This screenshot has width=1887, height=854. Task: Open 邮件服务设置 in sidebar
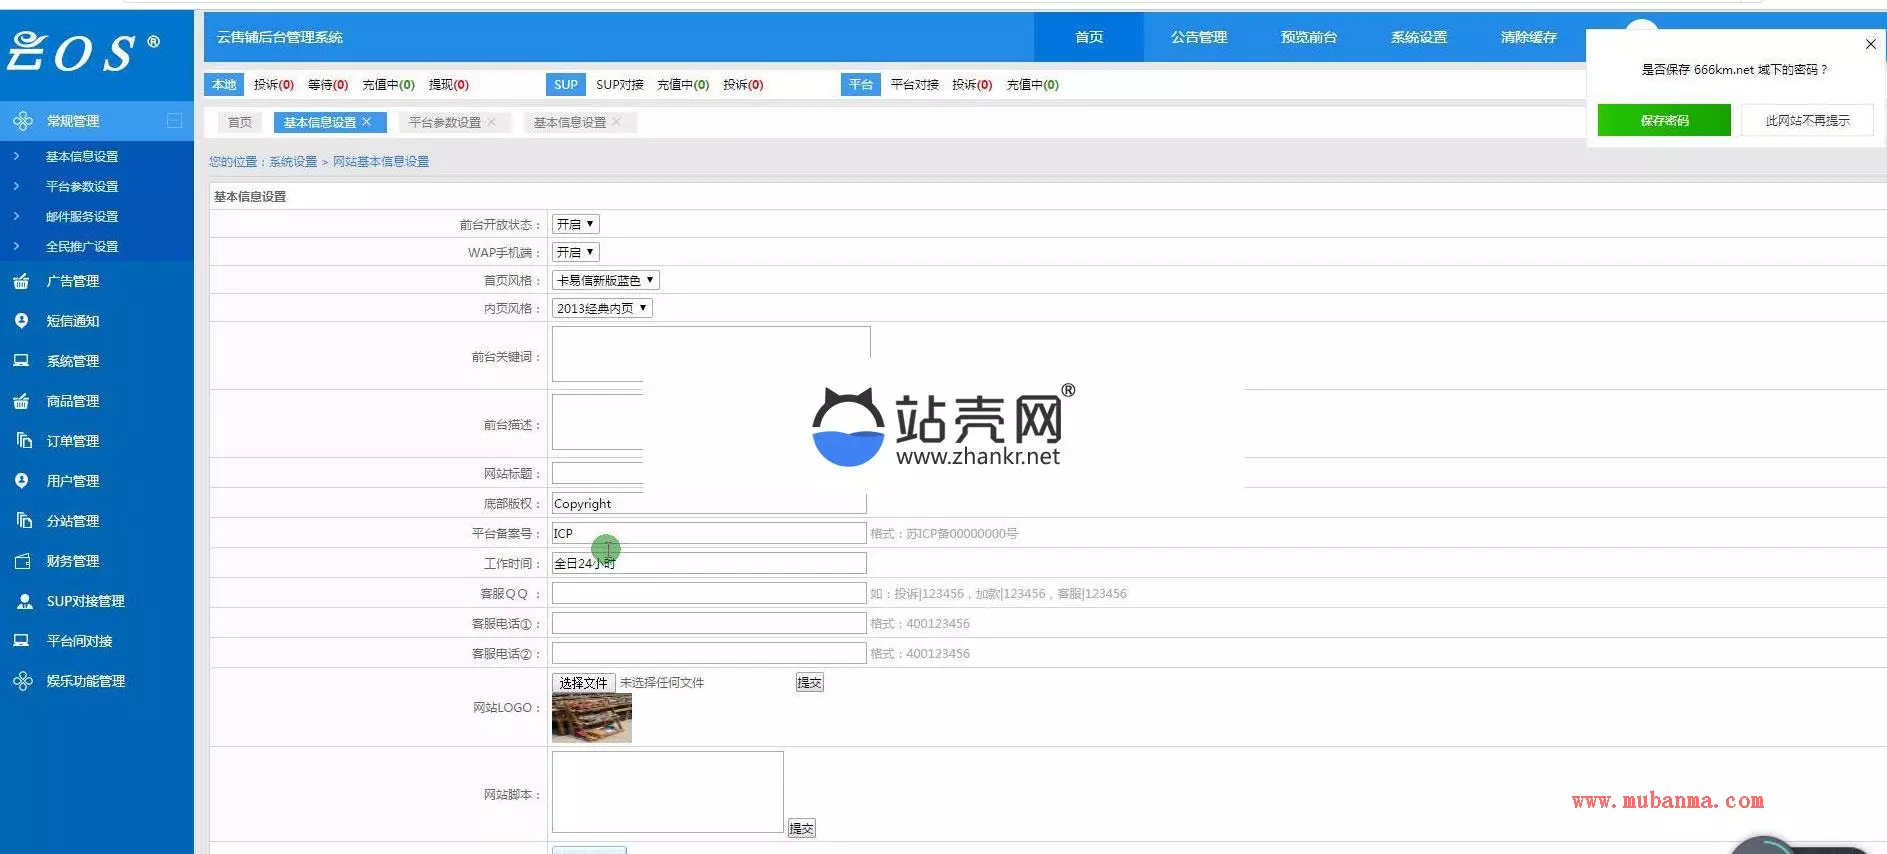[82, 217]
